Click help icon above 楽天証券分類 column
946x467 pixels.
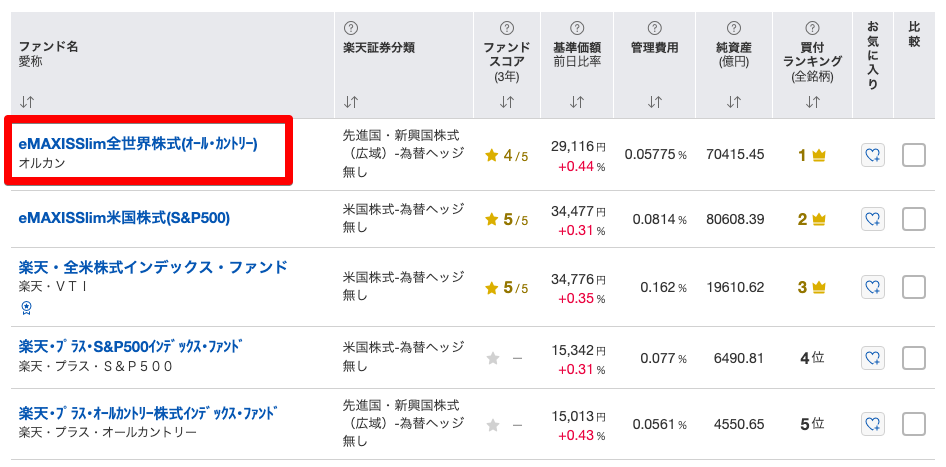tap(351, 28)
